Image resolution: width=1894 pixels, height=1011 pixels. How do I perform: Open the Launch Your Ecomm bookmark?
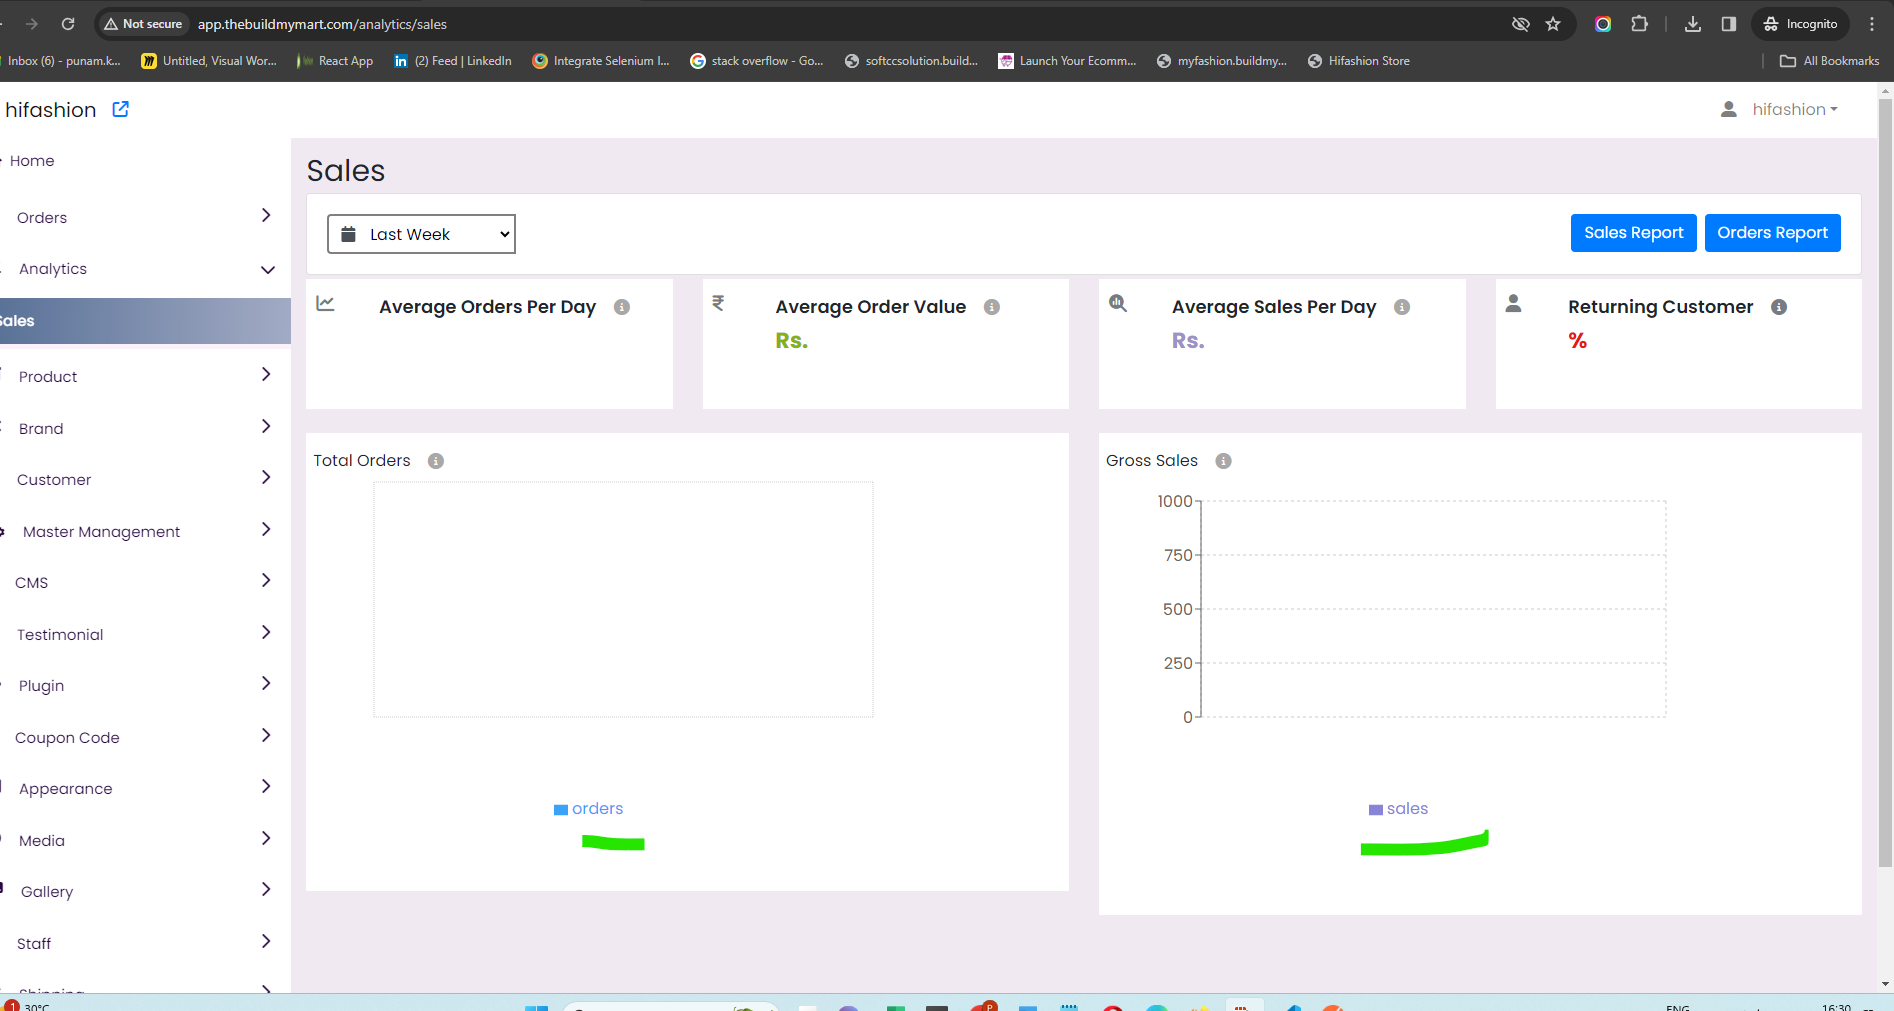(1068, 61)
